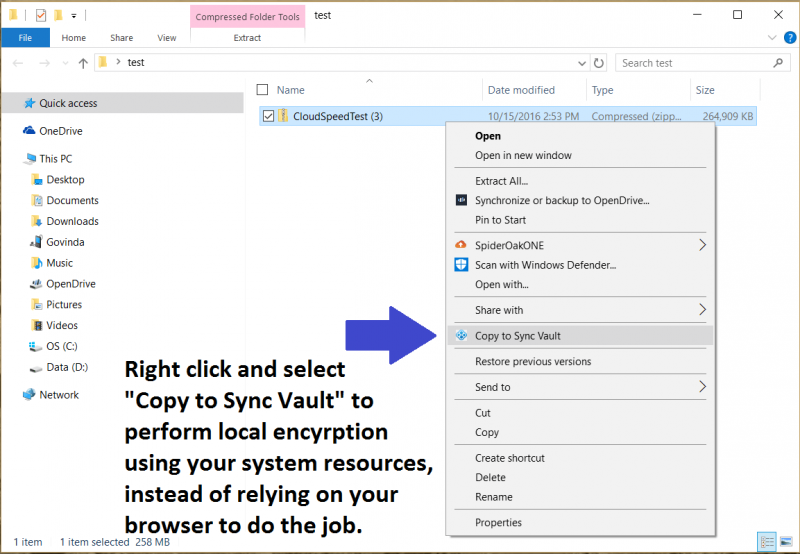800x554 pixels.
Task: Switch to Details view icon in status bar
Action: pyautogui.click(x=767, y=542)
